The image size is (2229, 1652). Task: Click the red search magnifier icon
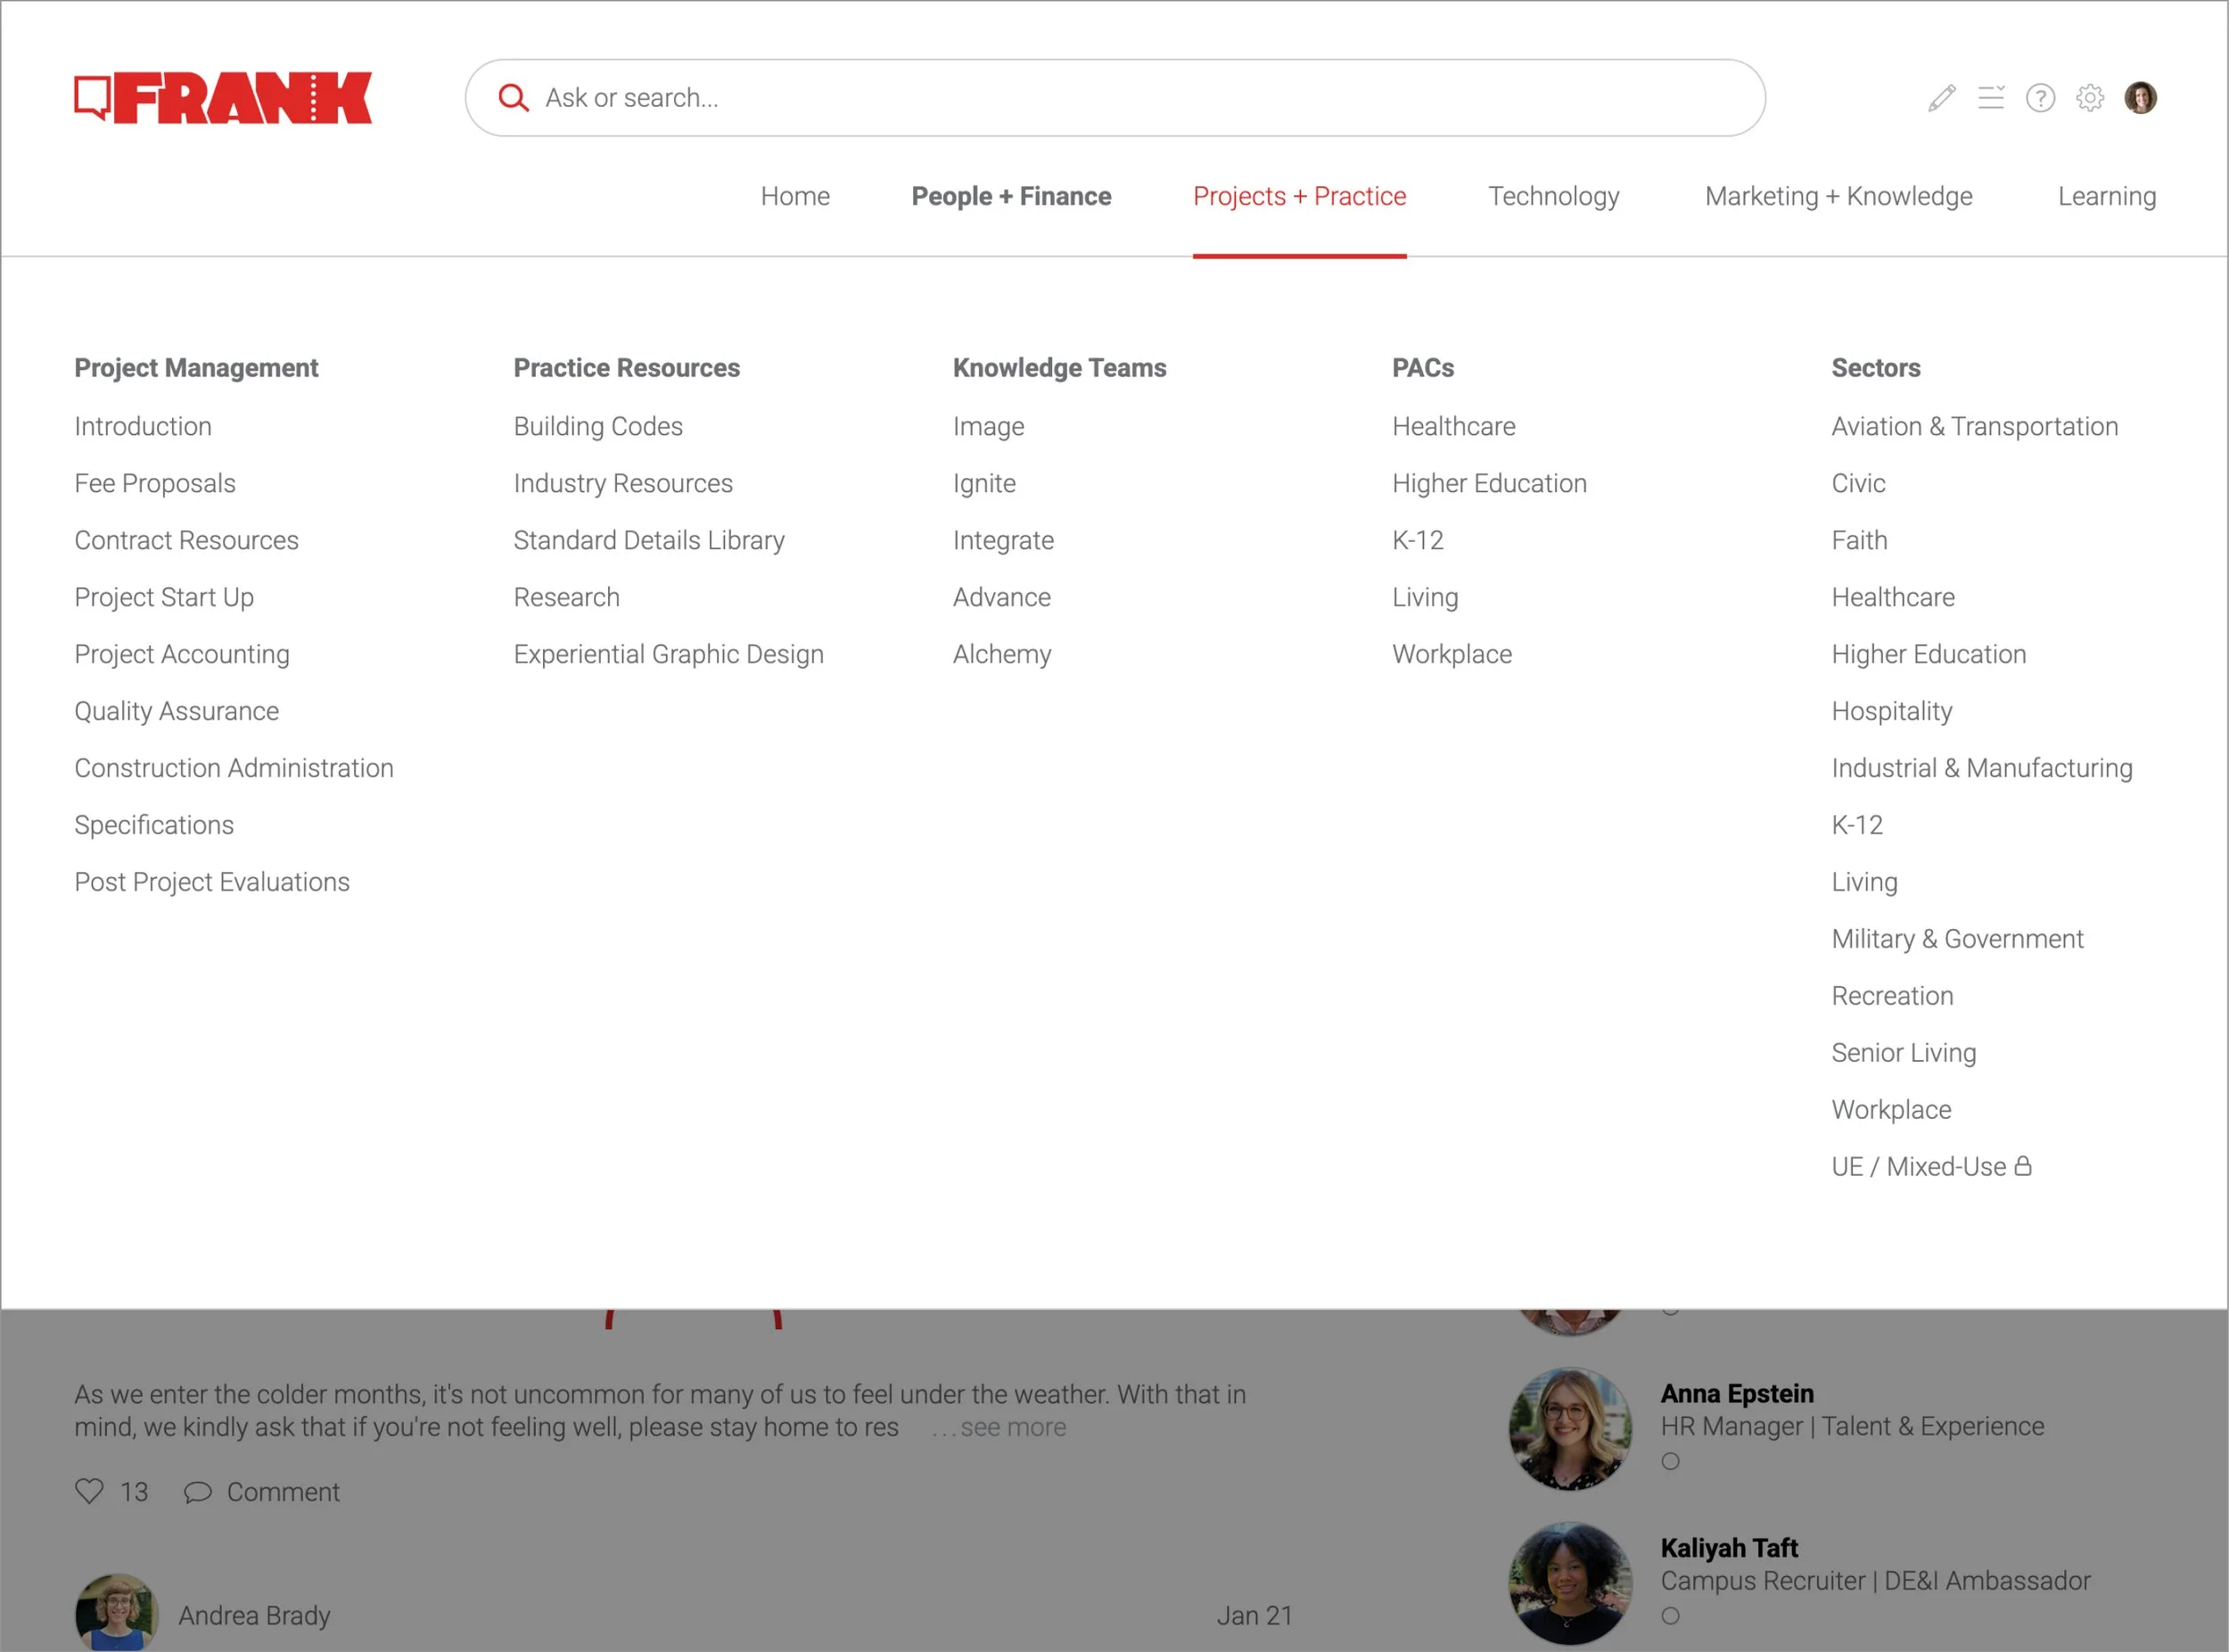click(x=513, y=98)
